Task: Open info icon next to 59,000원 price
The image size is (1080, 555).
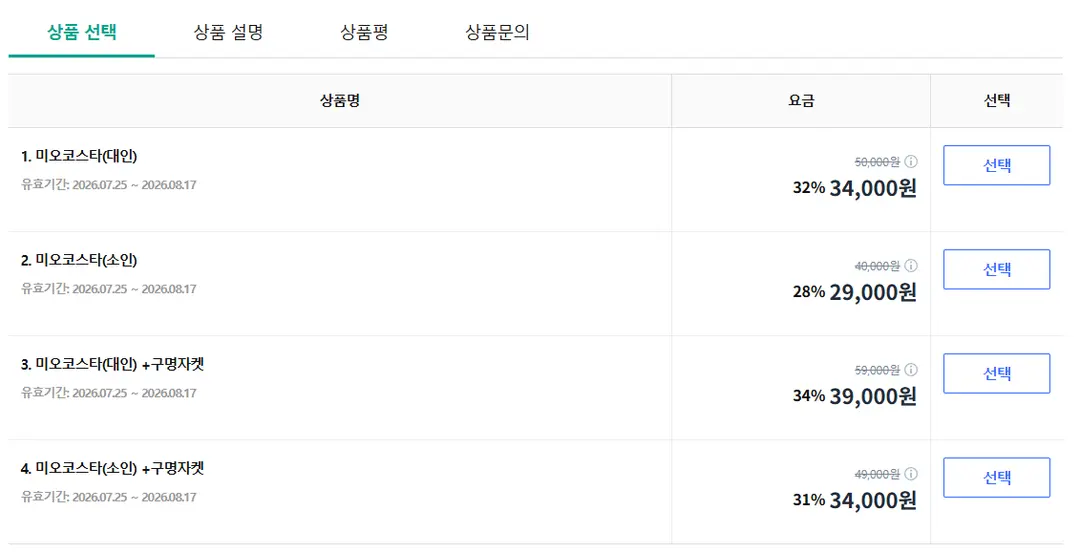Action: pyautogui.click(x=911, y=370)
